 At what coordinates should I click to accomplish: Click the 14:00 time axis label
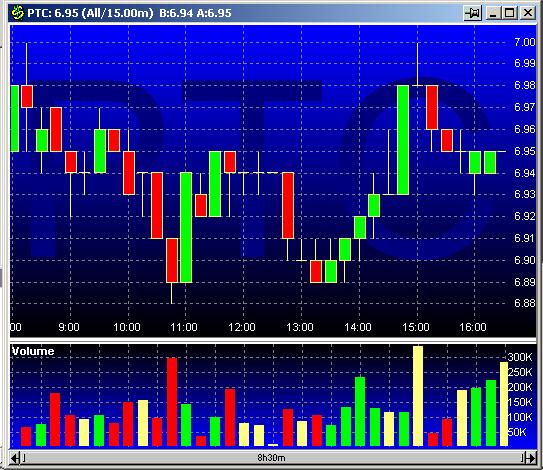pyautogui.click(x=358, y=327)
